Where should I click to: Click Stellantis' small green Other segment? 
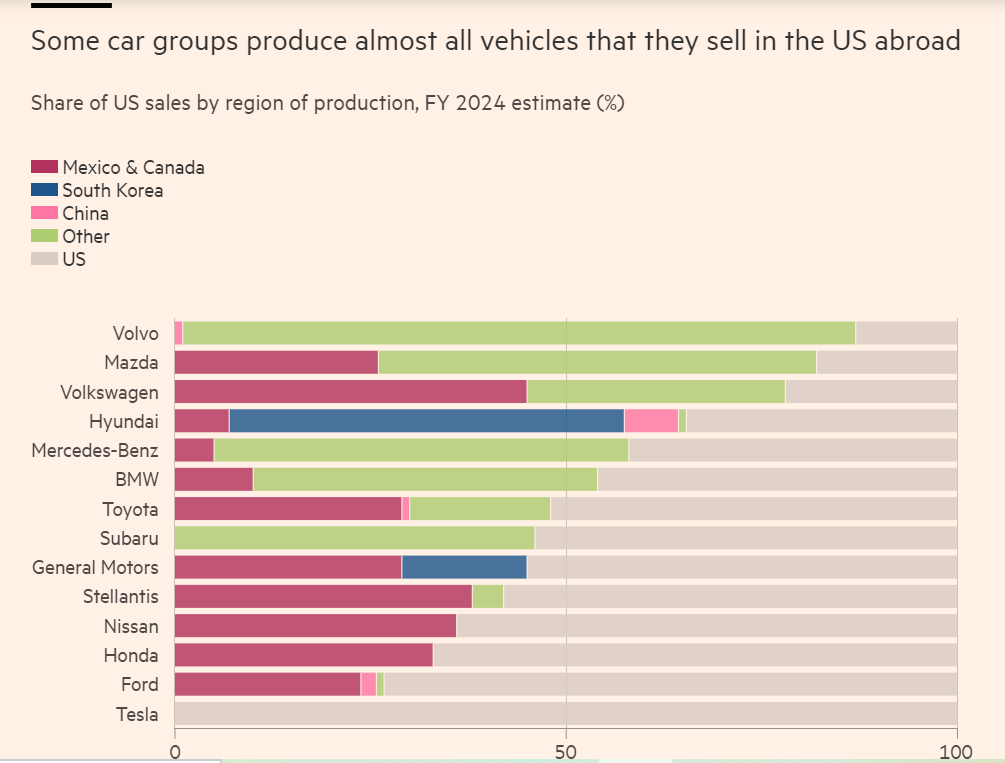point(488,597)
